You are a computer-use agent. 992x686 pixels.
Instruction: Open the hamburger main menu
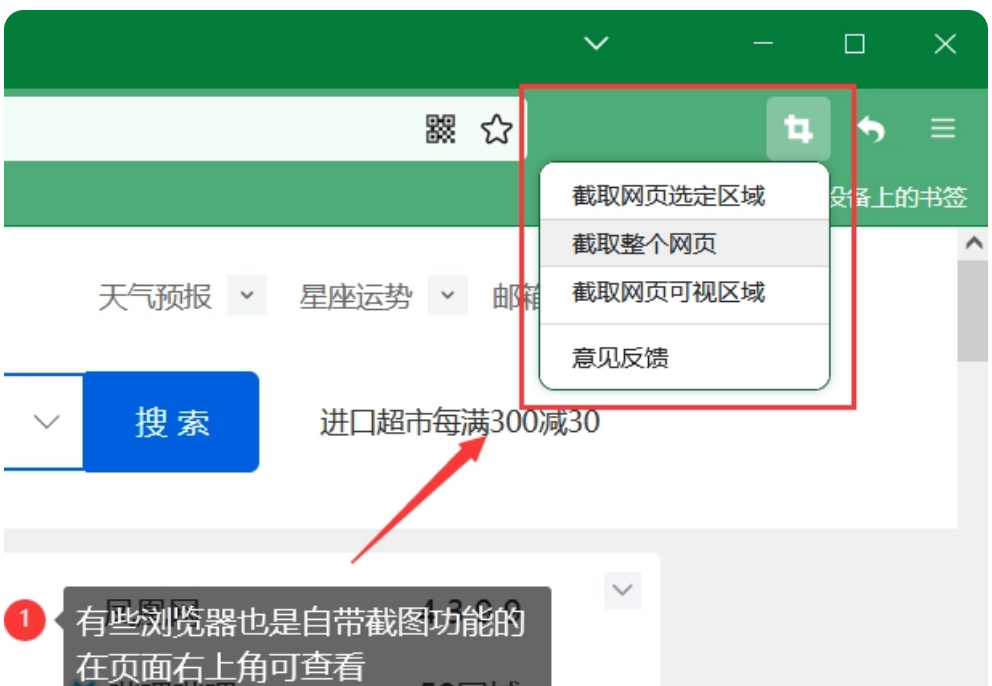tap(943, 129)
